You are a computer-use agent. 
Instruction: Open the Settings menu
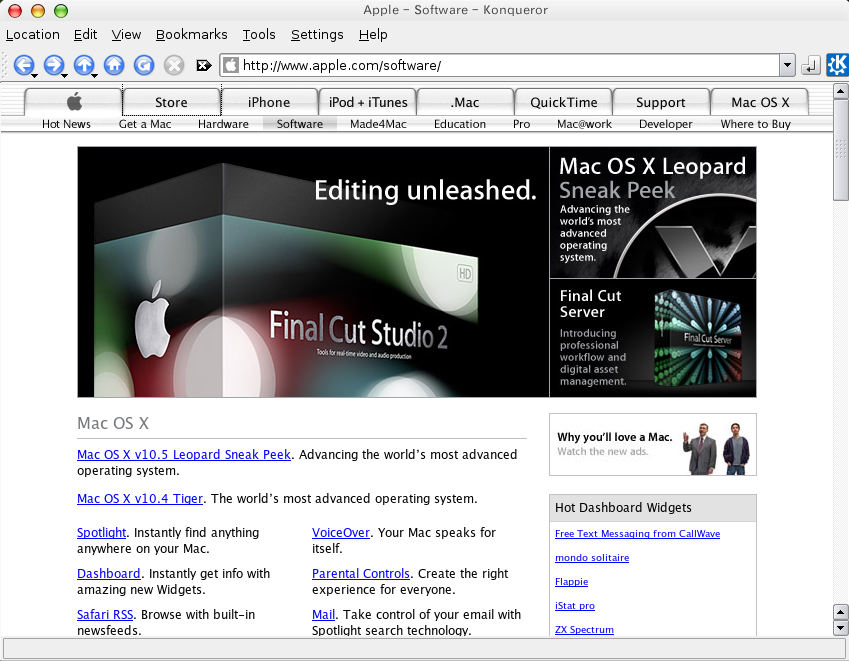[x=317, y=35]
